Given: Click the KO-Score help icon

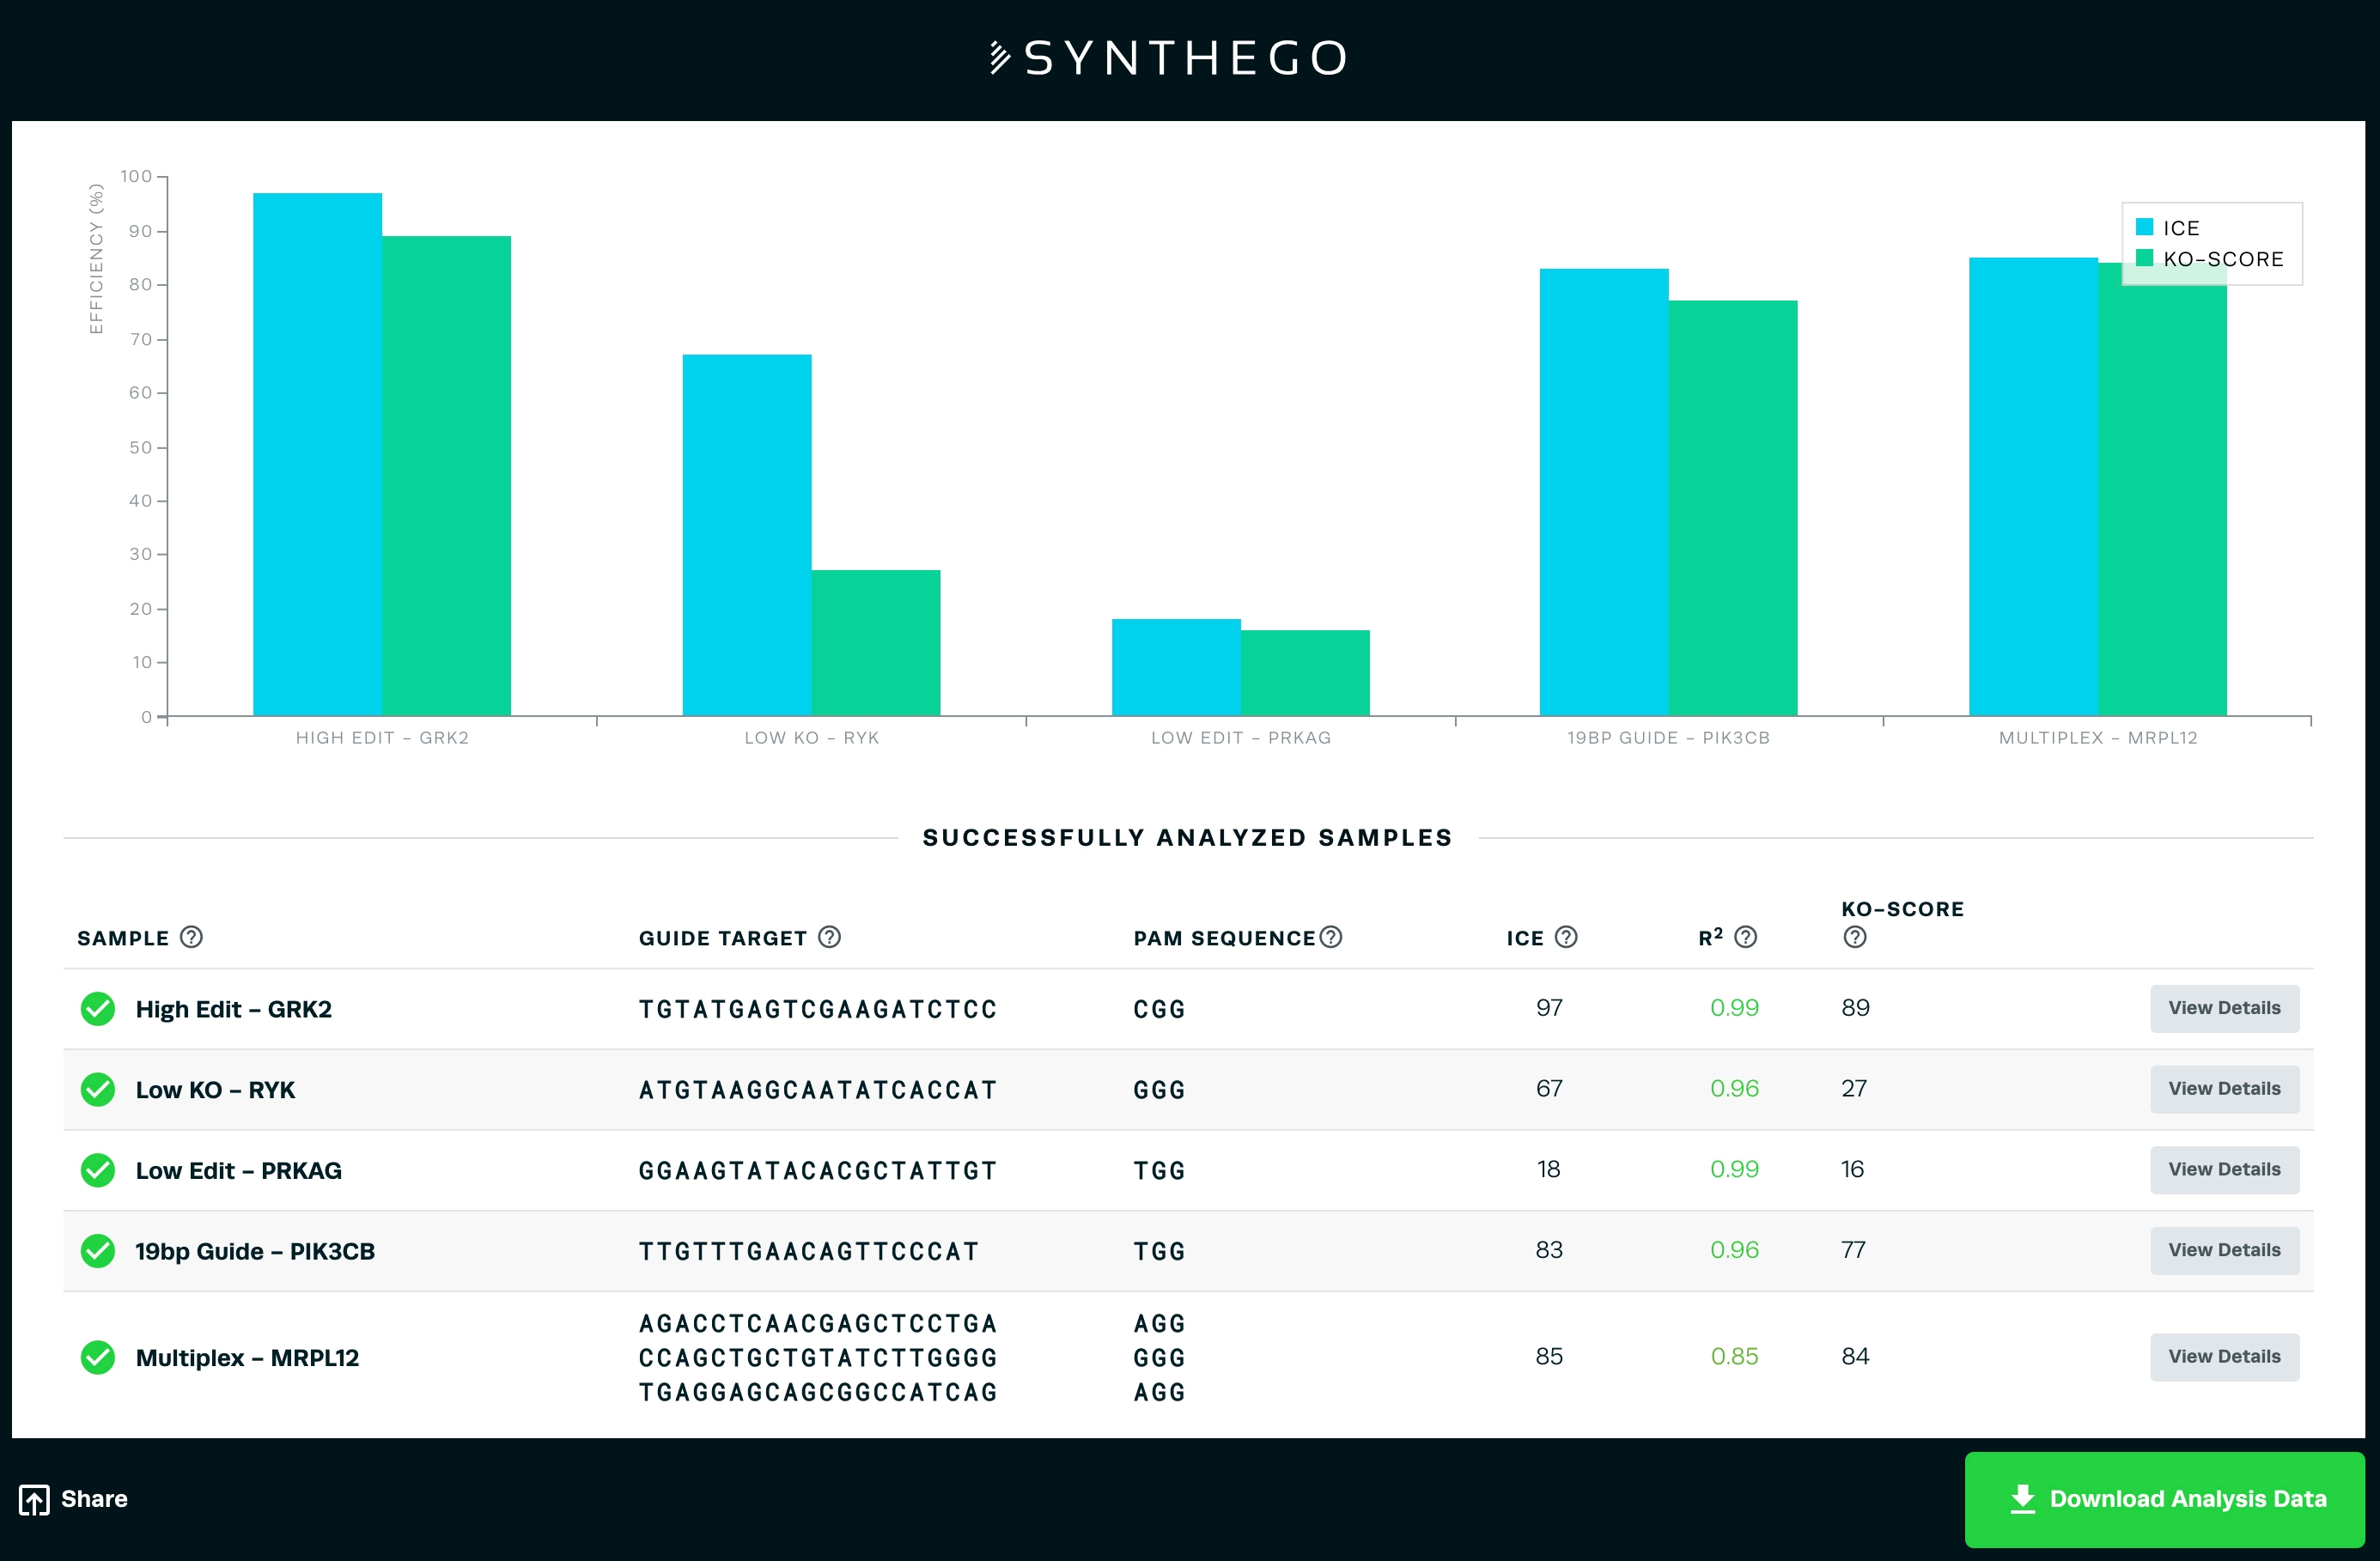Looking at the screenshot, I should pos(1854,937).
